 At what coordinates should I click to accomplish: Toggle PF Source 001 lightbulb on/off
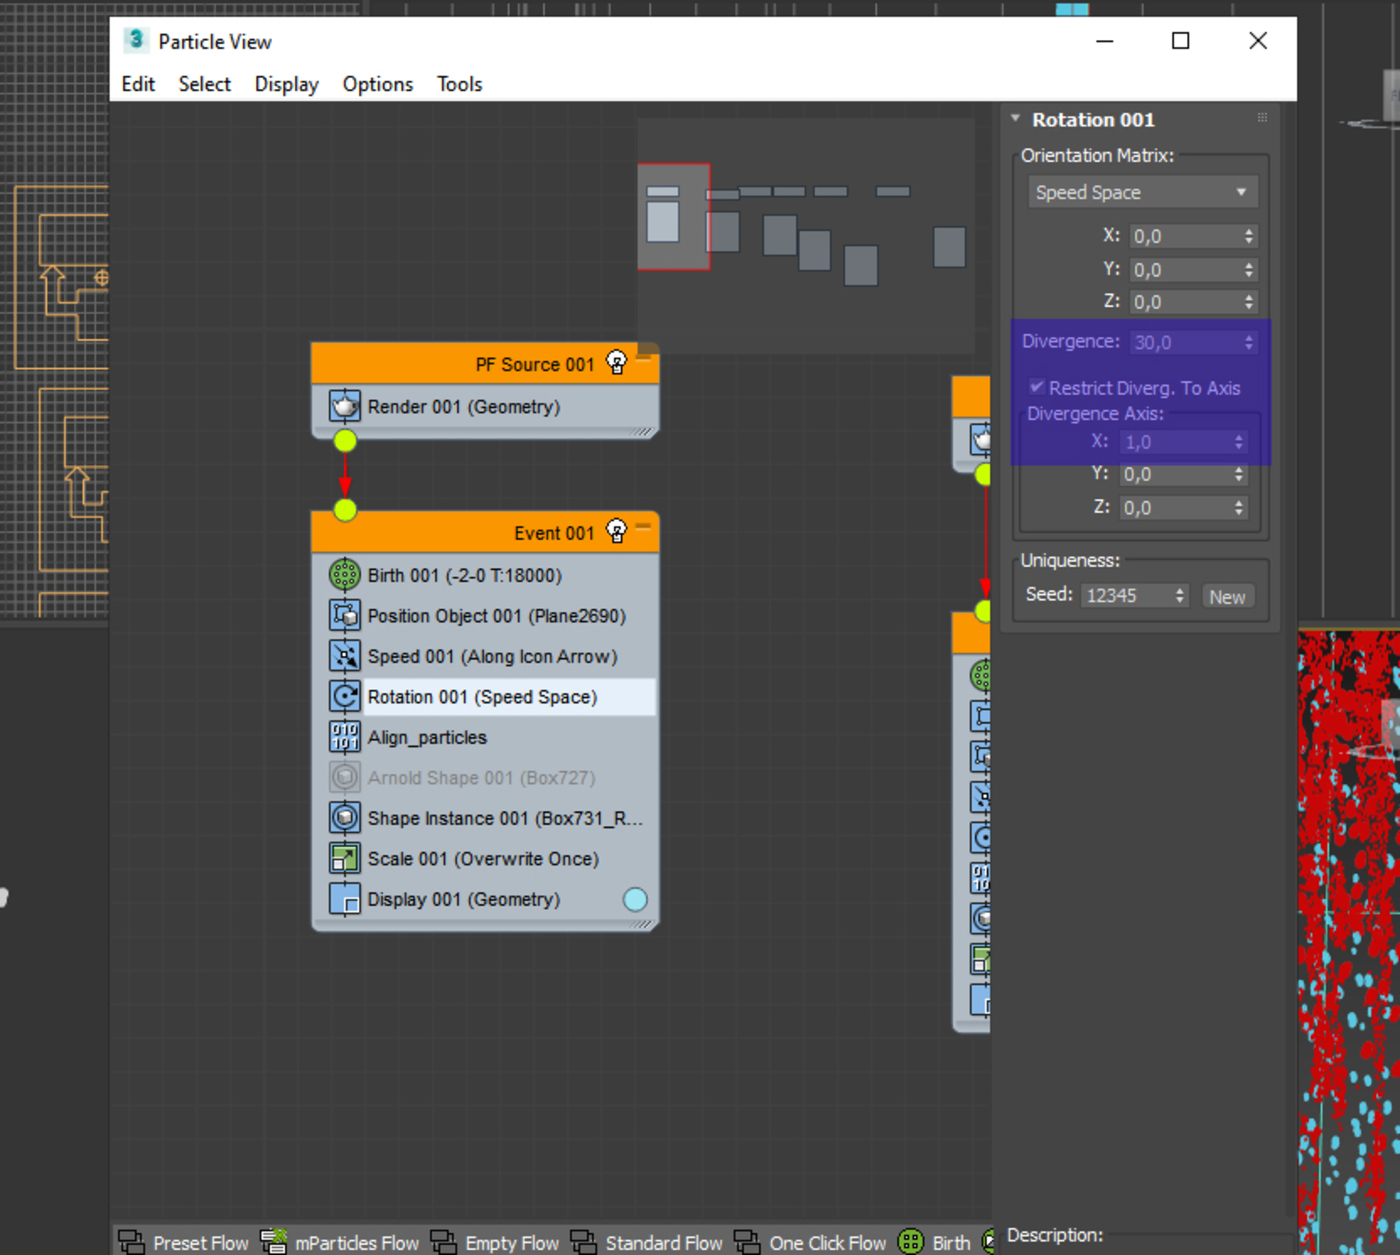click(x=617, y=362)
